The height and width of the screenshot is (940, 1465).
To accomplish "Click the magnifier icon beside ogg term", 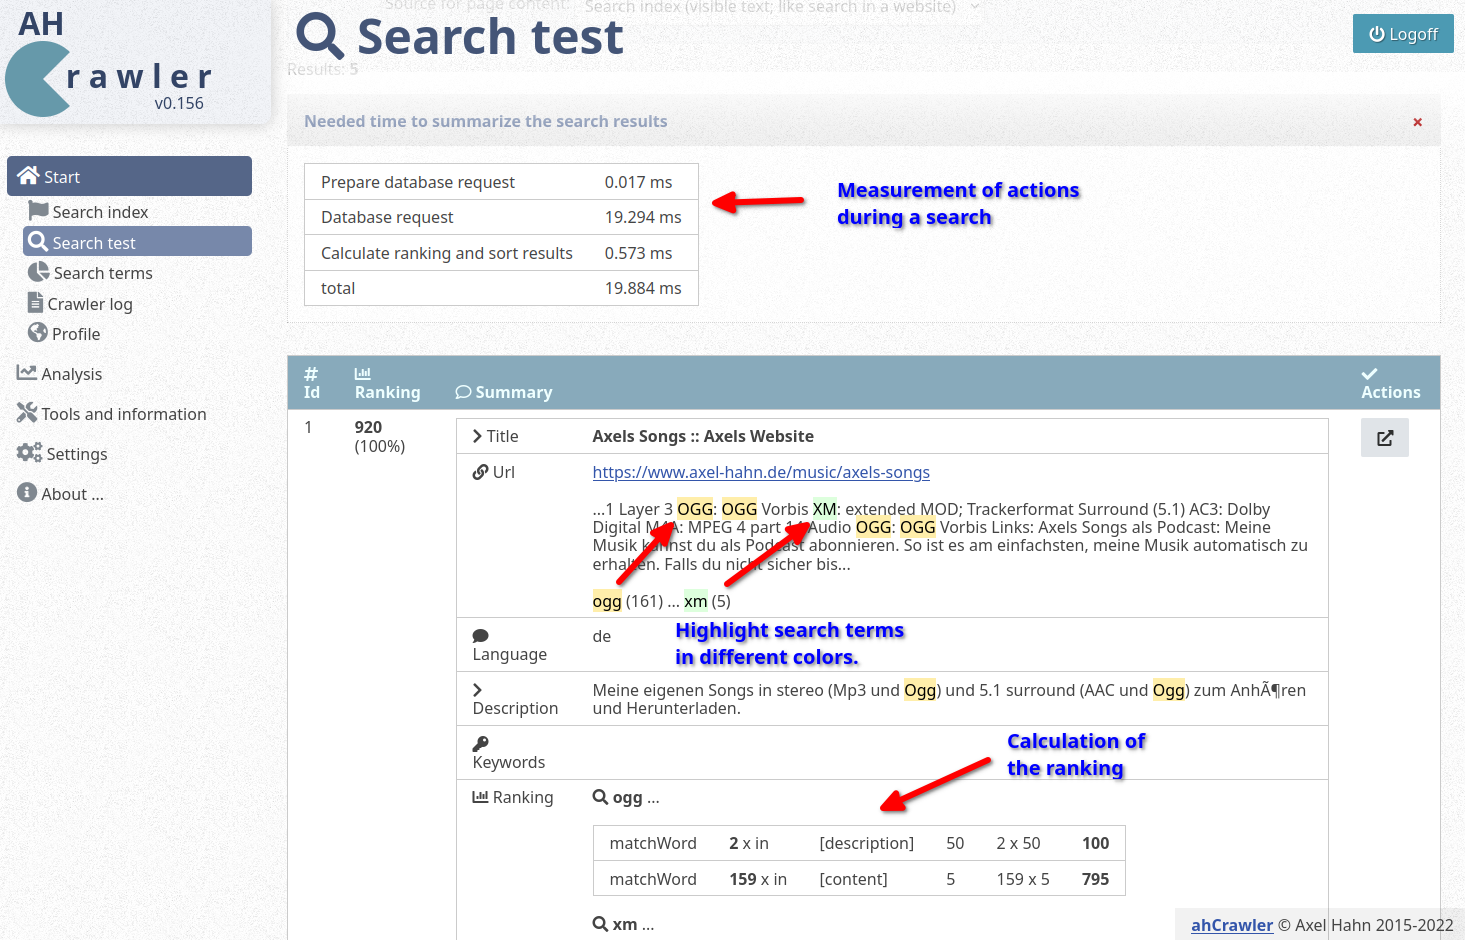I will (x=601, y=797).
